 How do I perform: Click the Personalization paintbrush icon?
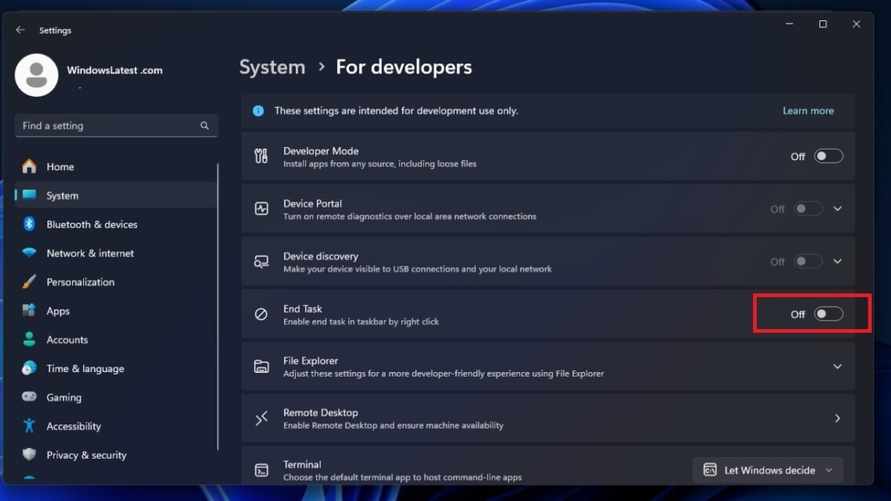[x=29, y=282]
